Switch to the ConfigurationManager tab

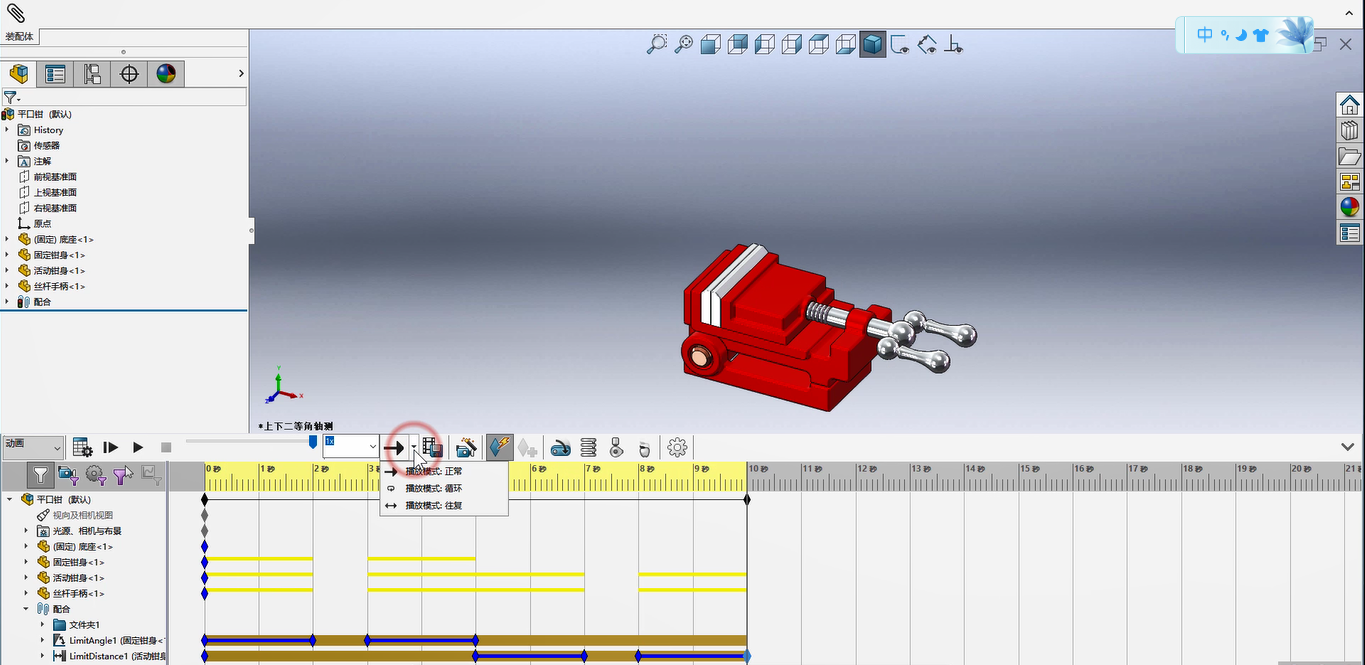[x=92, y=73]
